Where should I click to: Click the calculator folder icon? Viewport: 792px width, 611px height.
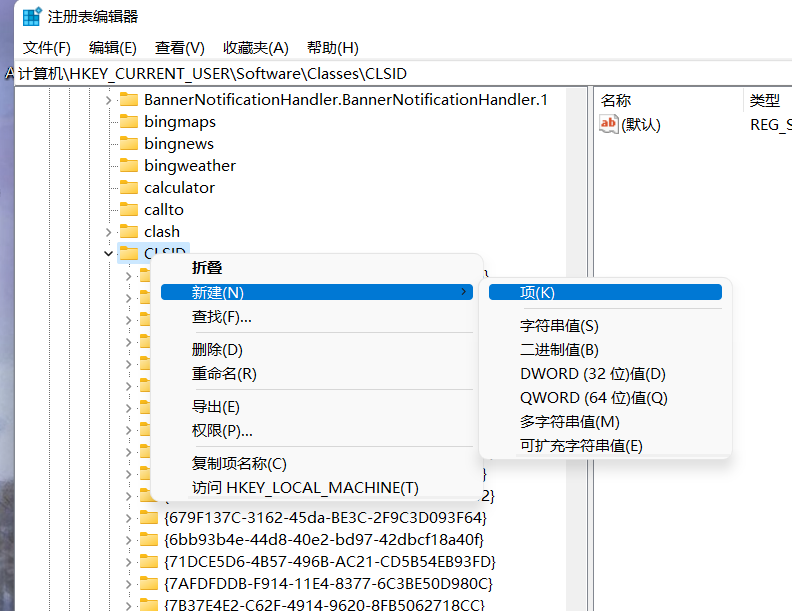pyautogui.click(x=129, y=187)
